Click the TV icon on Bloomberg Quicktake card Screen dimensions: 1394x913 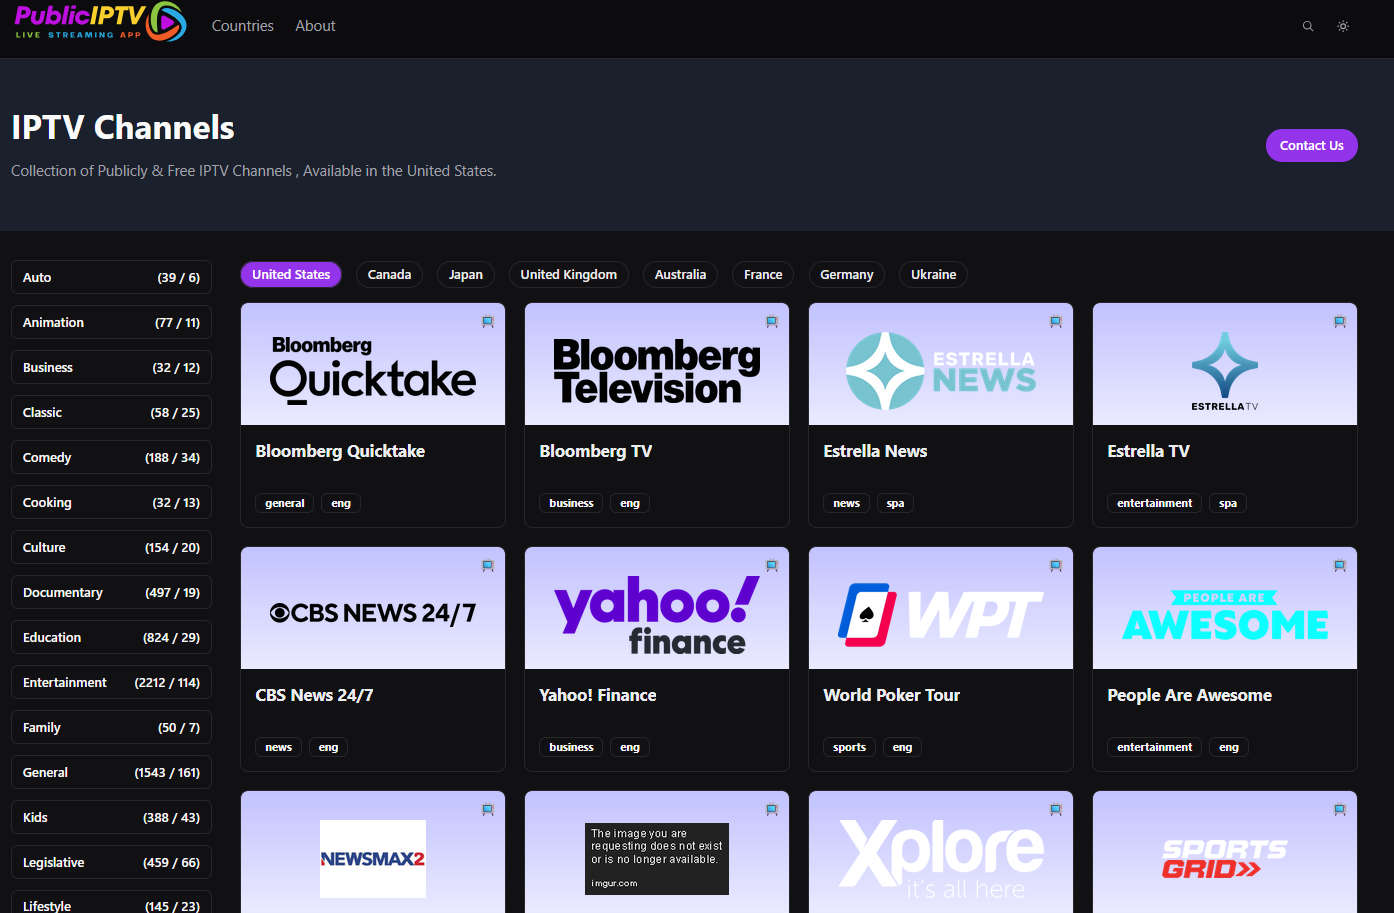[488, 322]
